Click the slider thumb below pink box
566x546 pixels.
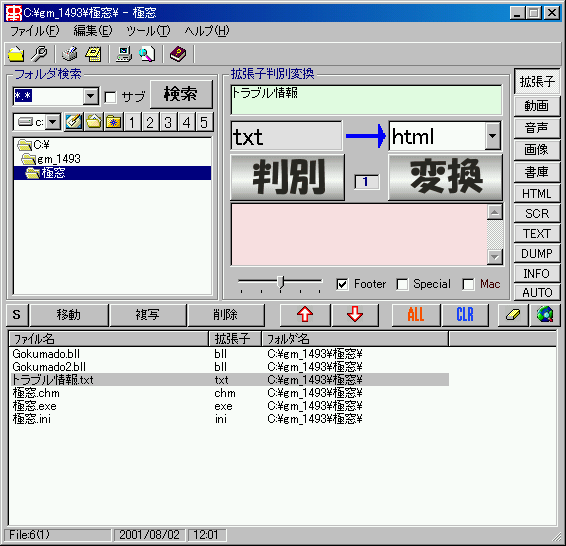[281, 283]
